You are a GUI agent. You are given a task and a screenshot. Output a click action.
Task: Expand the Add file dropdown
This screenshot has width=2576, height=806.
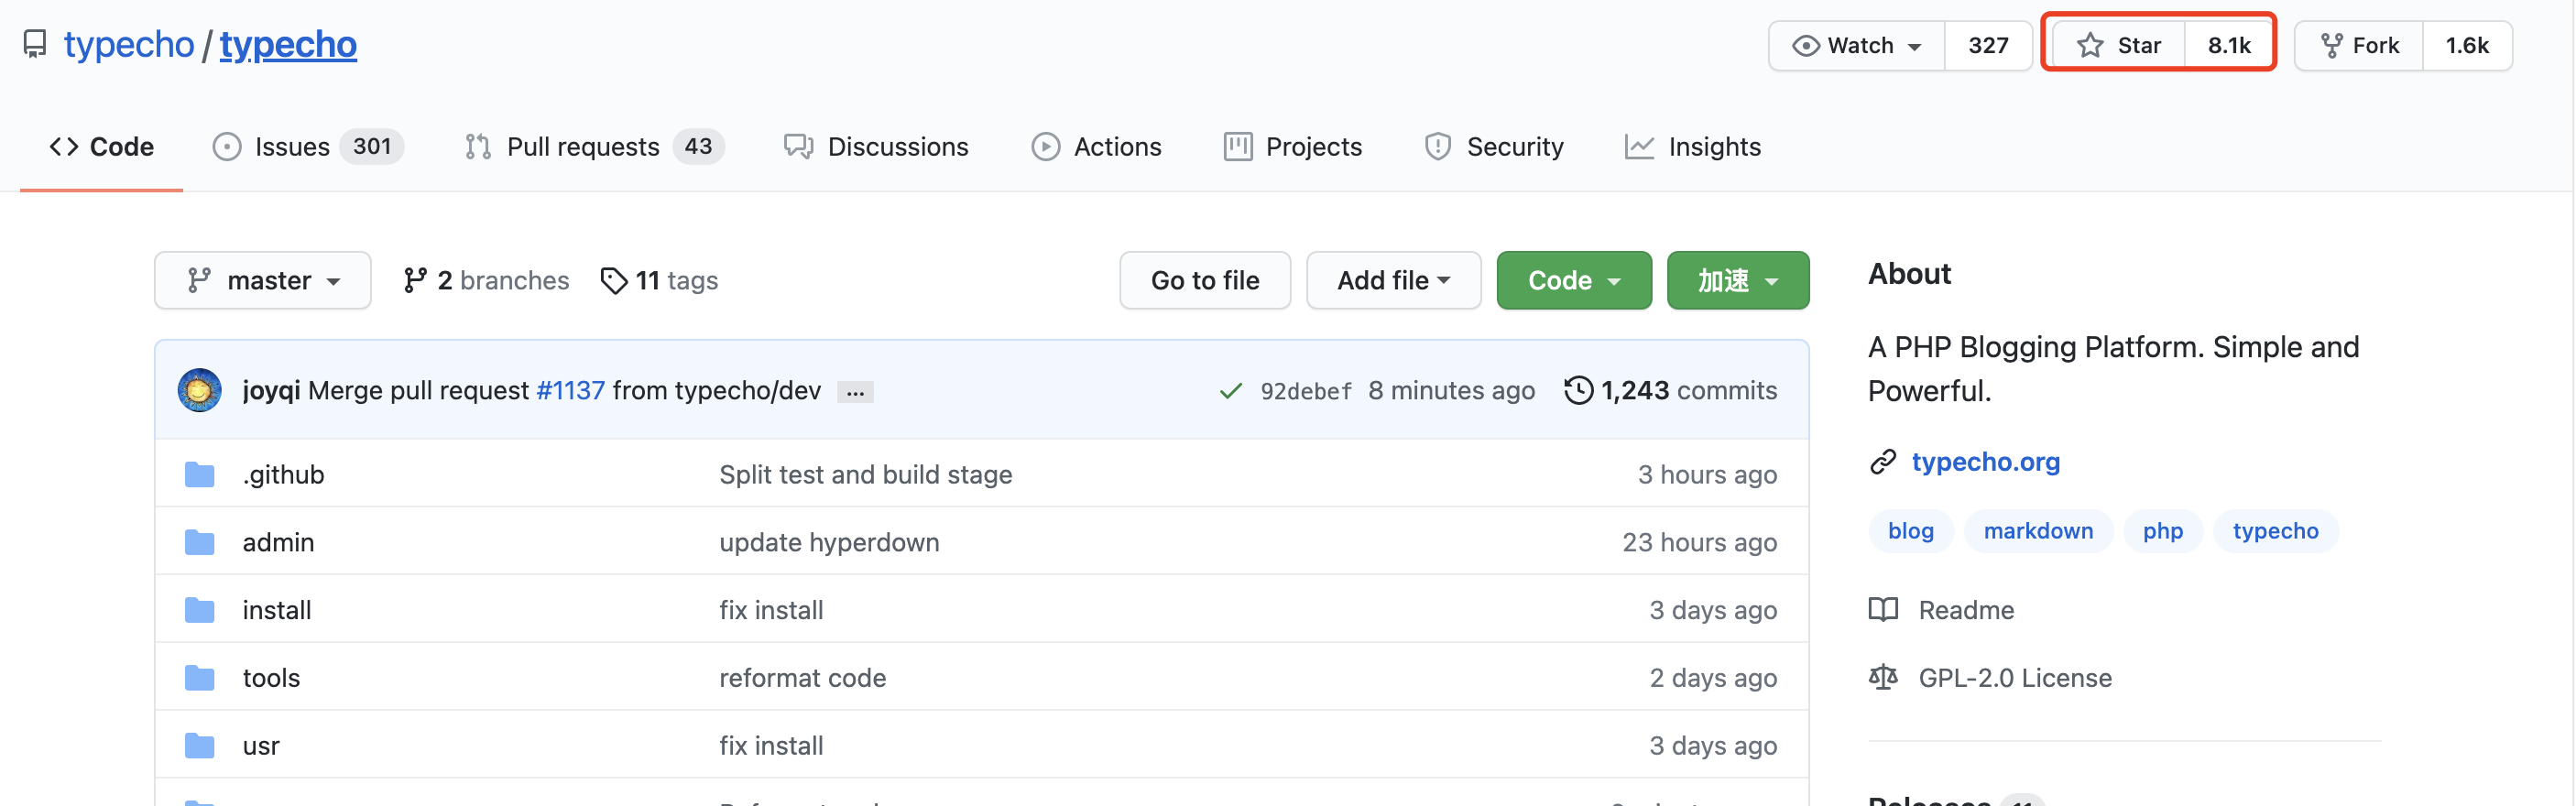tap(1393, 280)
